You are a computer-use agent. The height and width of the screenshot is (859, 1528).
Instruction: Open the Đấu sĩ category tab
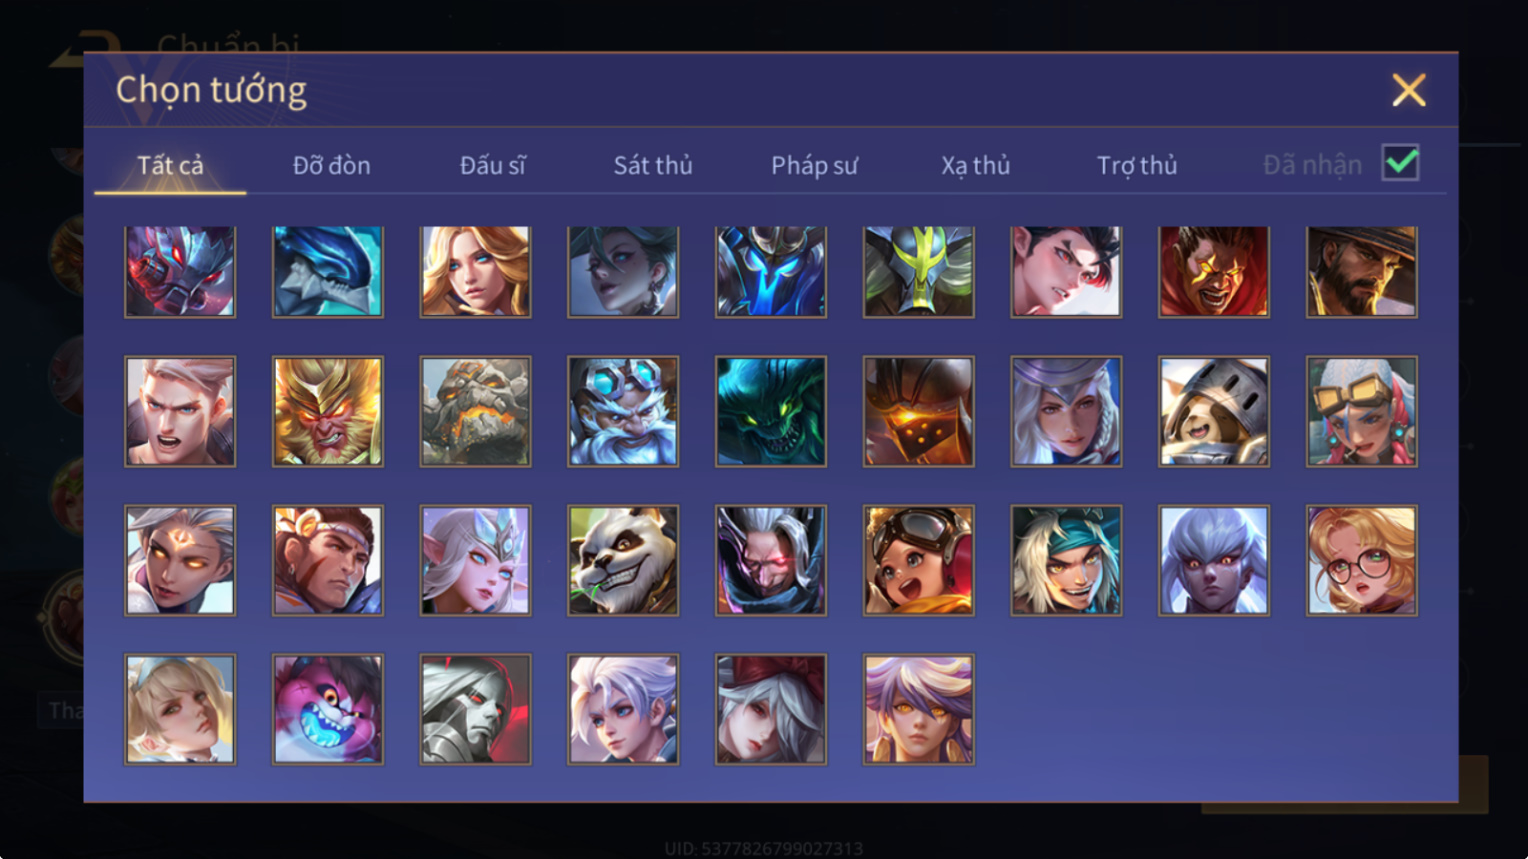click(x=492, y=165)
